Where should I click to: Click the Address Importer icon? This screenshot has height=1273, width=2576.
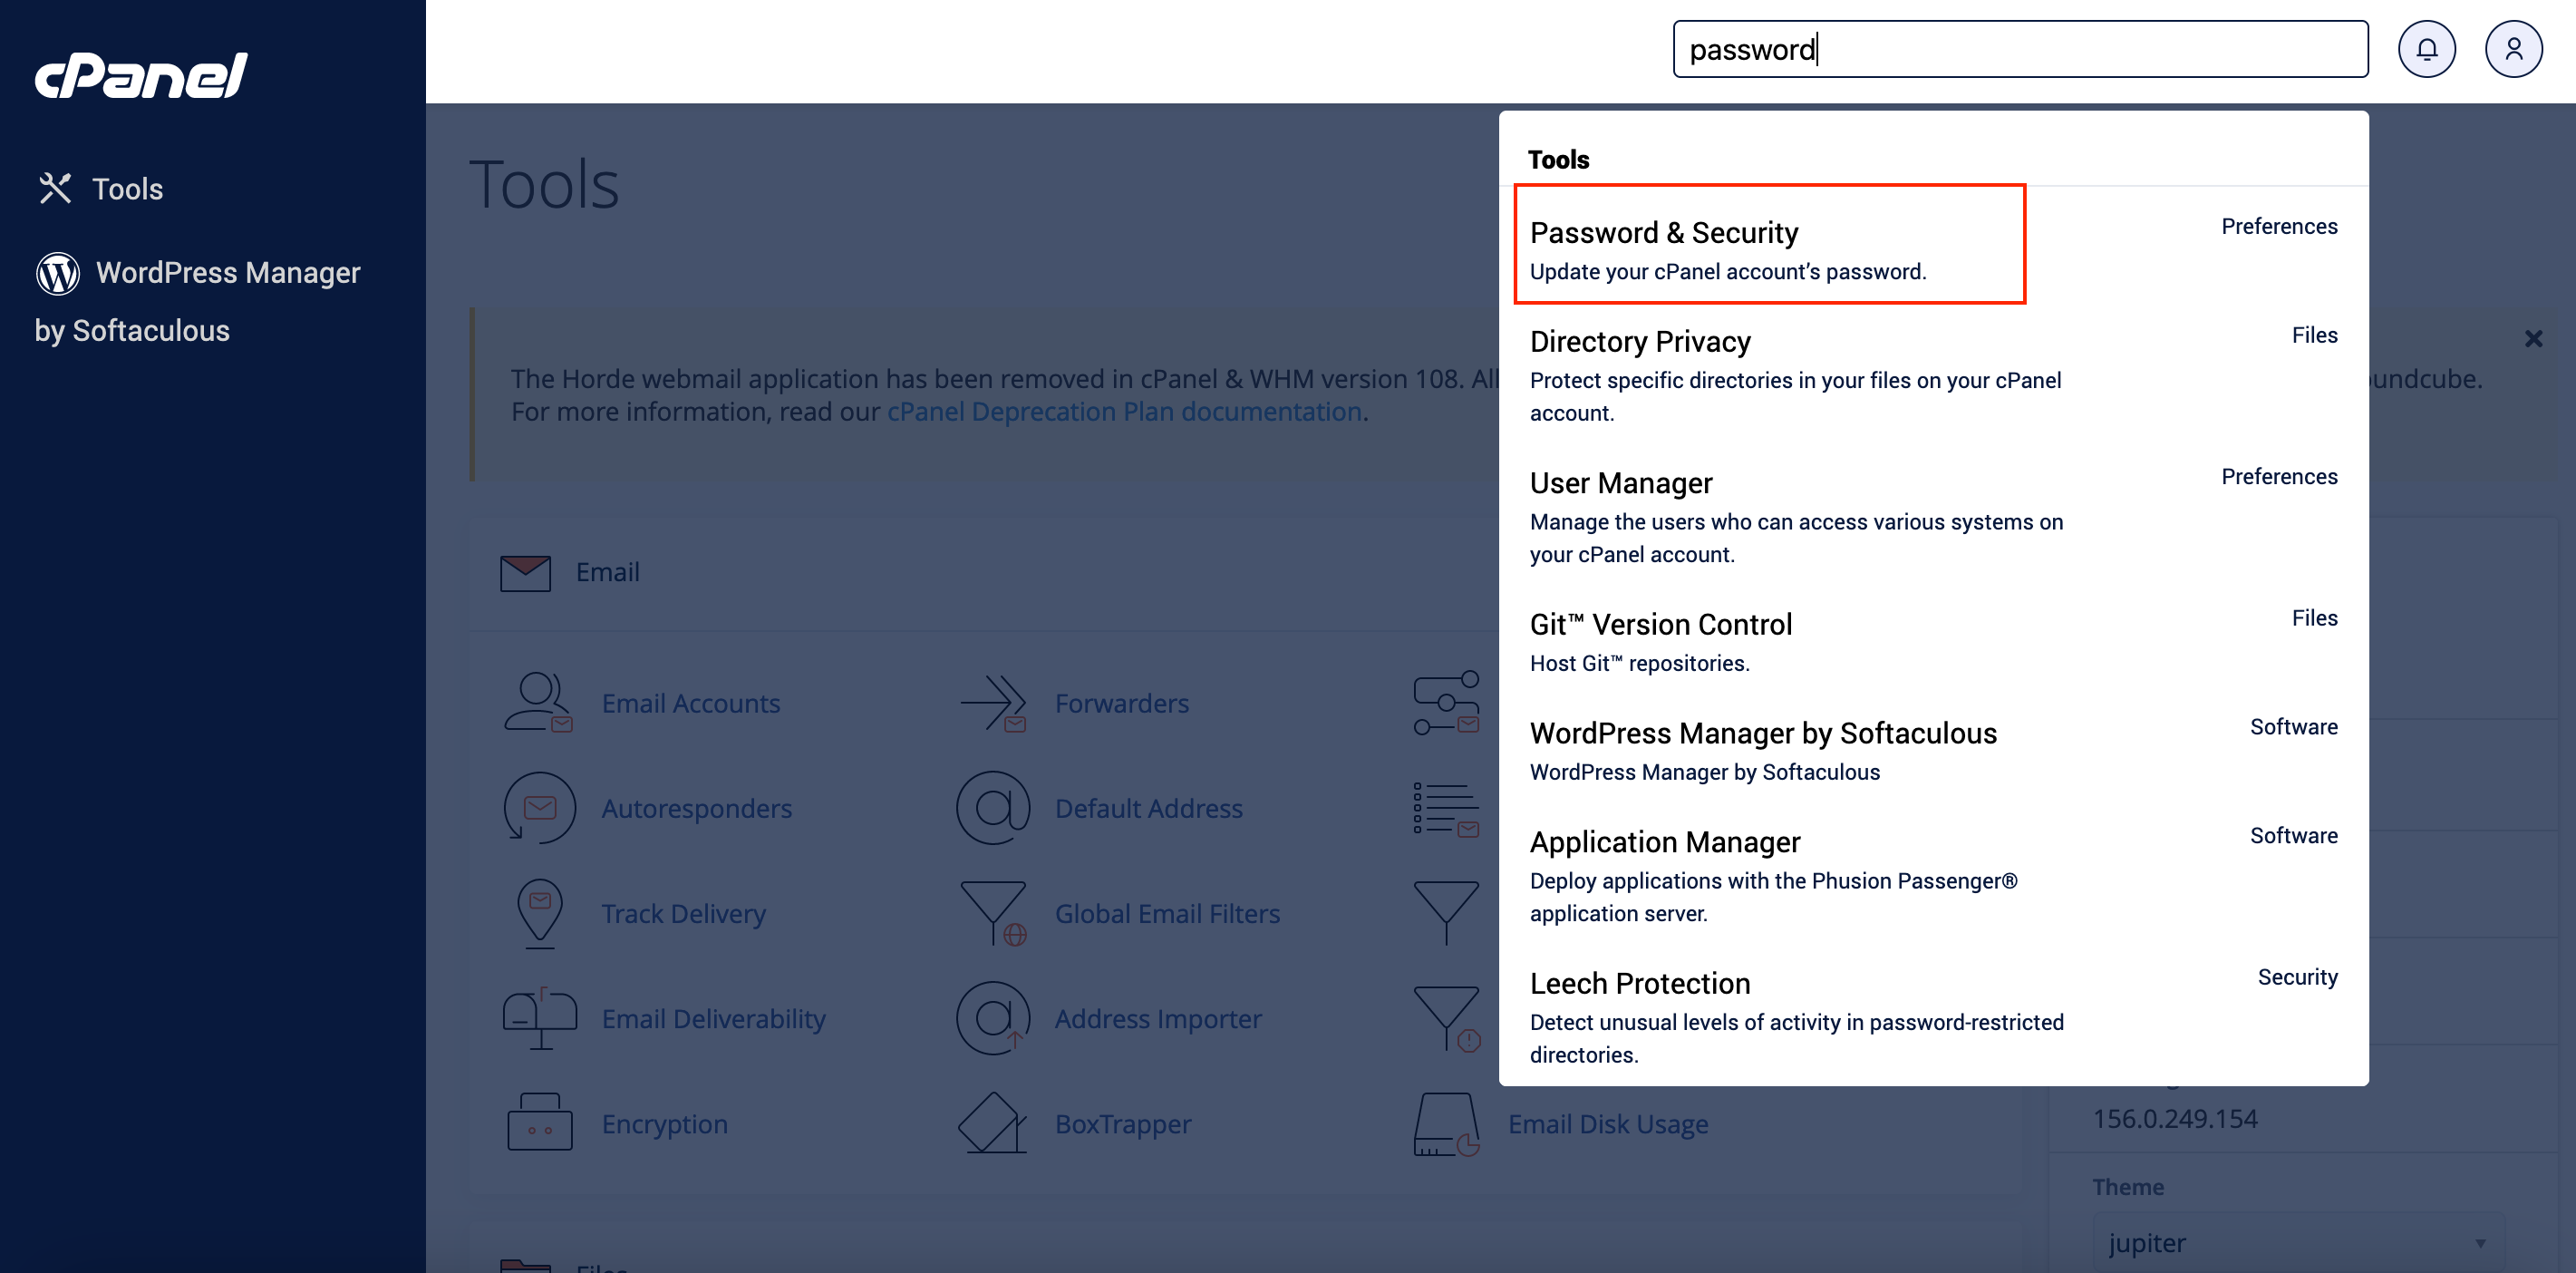[x=993, y=1018]
